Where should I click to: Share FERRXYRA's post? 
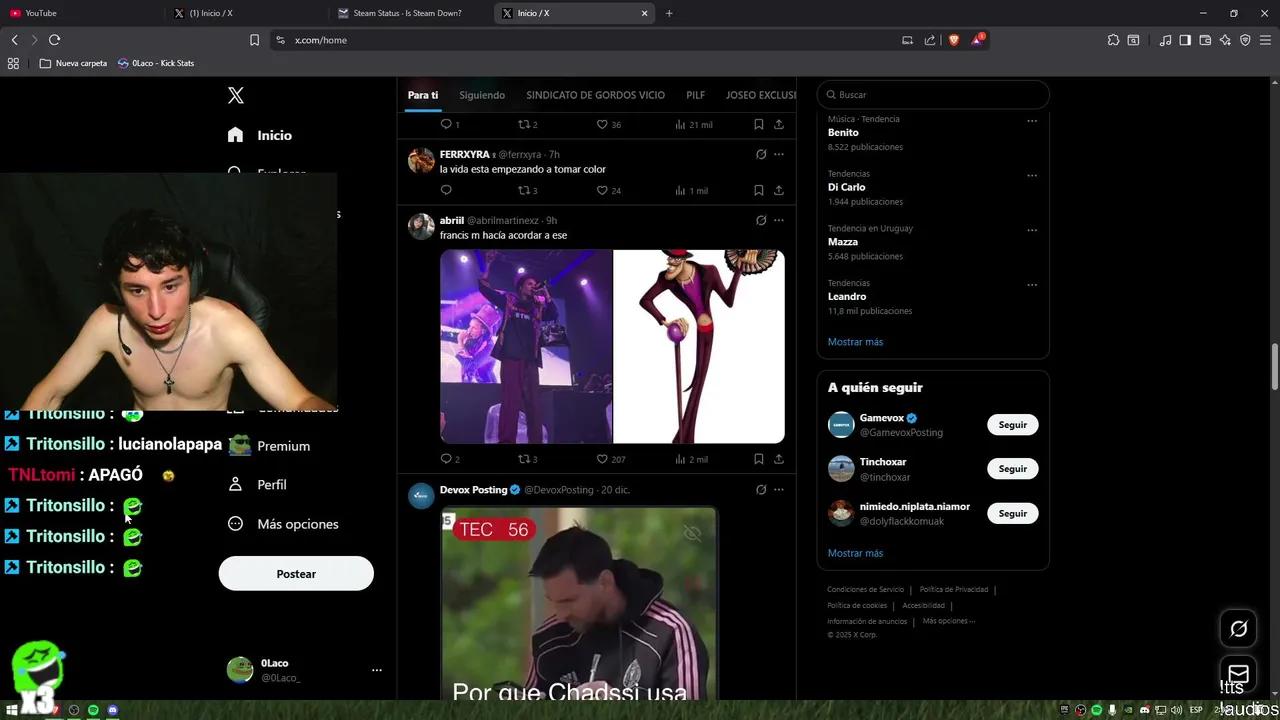point(779,190)
